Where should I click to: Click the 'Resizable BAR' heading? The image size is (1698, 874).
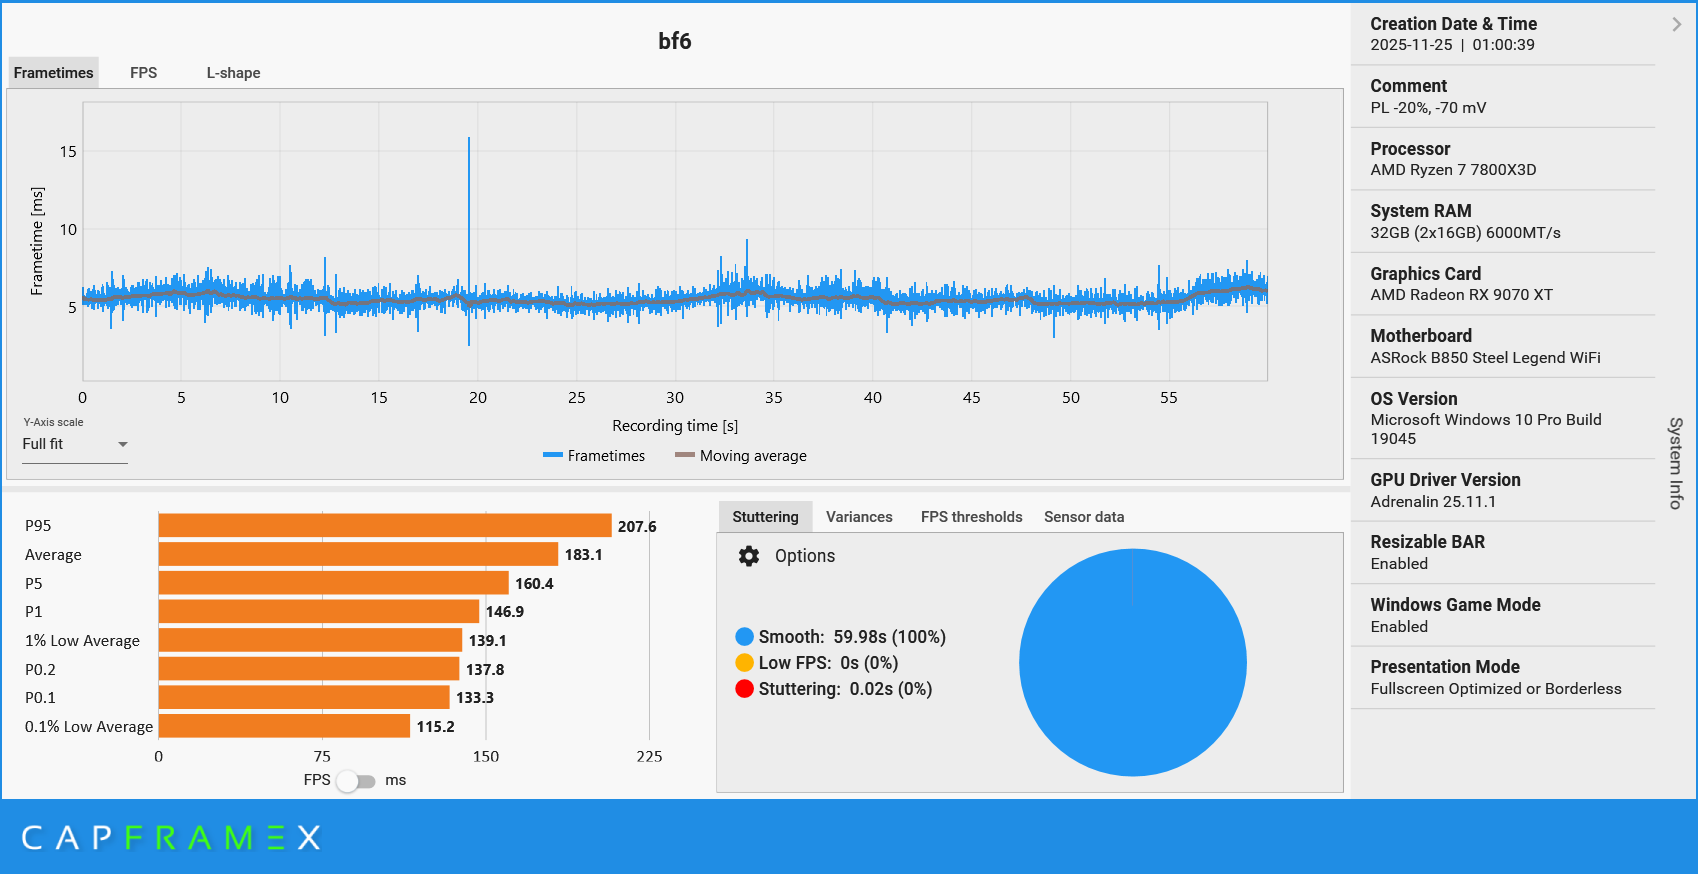1427,542
